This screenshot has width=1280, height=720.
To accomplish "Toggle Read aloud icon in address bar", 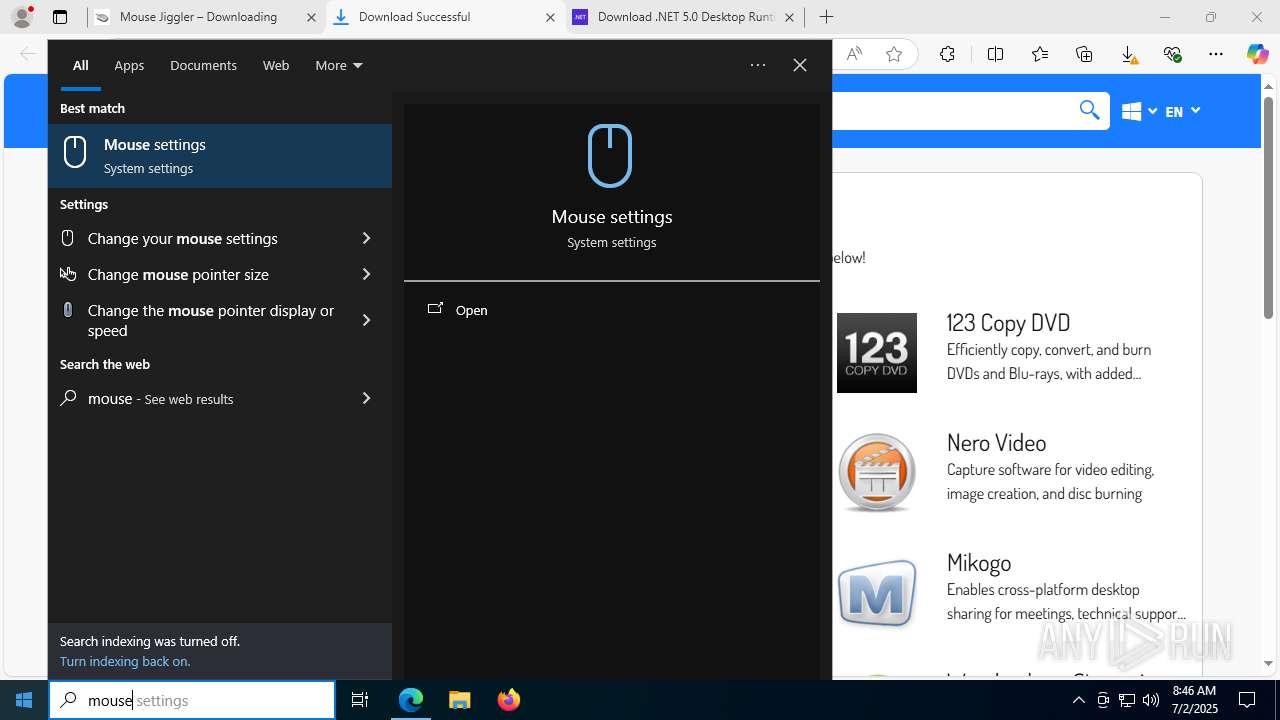I will [x=854, y=54].
